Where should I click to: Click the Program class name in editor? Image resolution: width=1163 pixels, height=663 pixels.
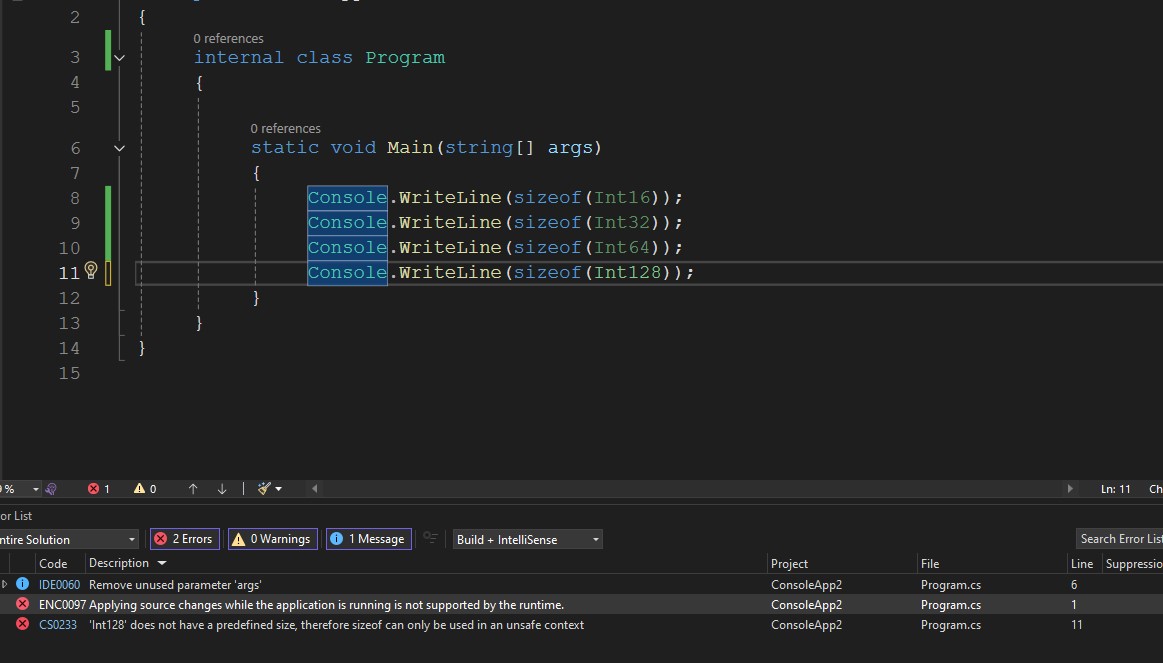click(405, 58)
